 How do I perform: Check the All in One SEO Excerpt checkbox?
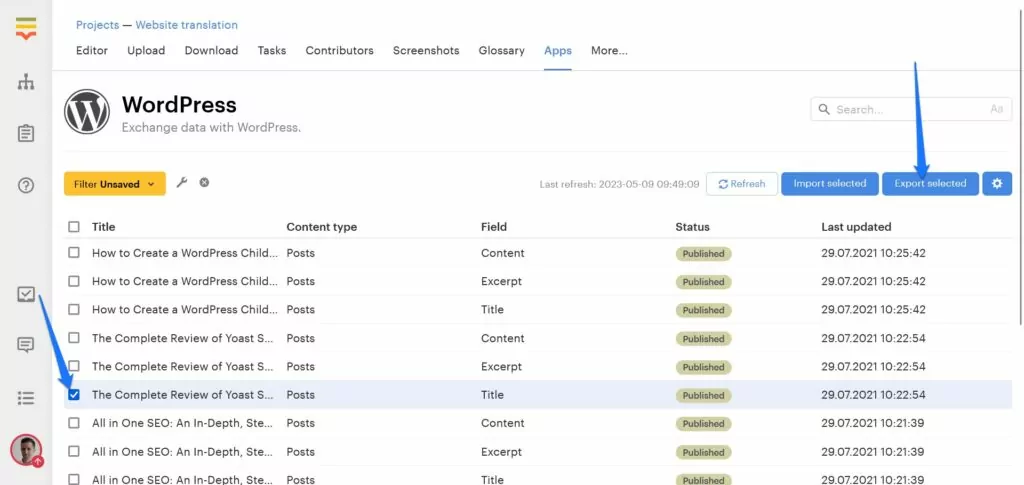click(x=74, y=451)
